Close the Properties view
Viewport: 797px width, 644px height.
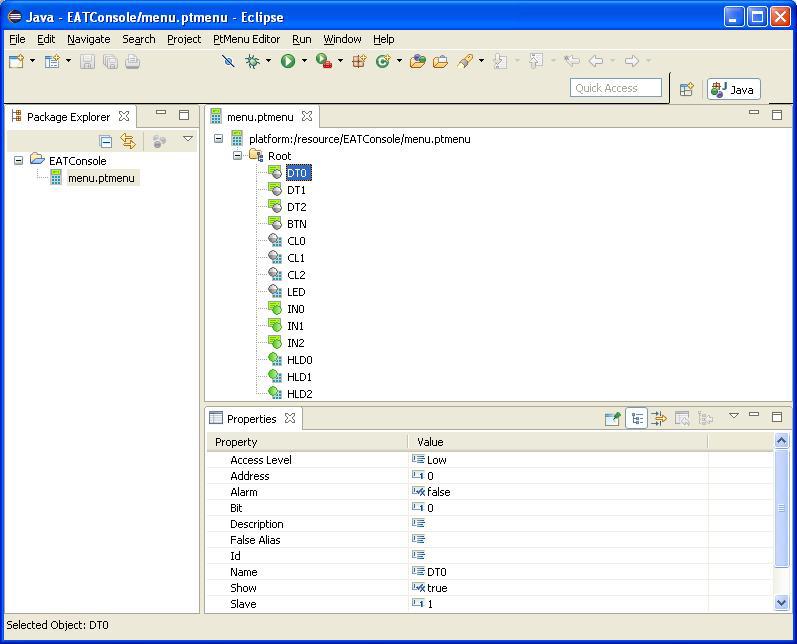(290, 418)
